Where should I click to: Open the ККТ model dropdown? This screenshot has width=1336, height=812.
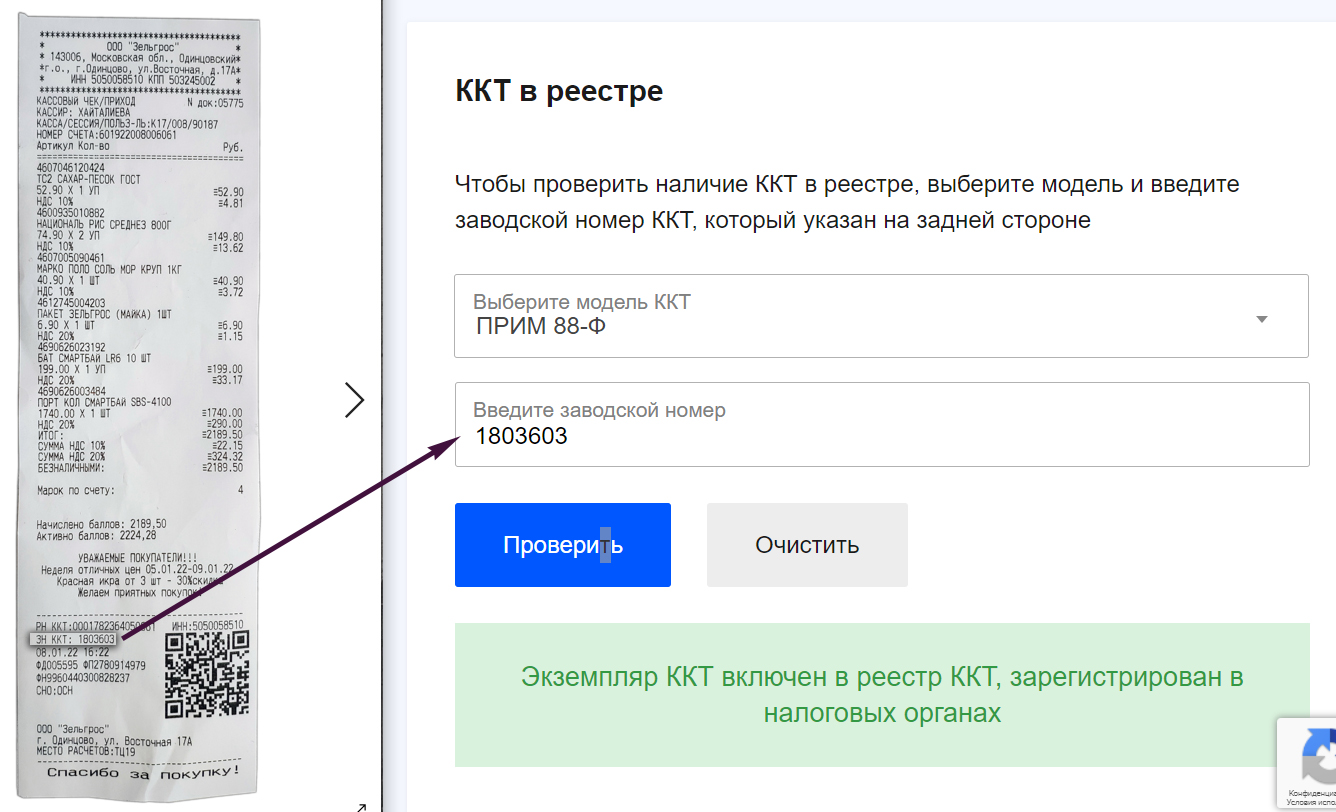click(x=880, y=316)
